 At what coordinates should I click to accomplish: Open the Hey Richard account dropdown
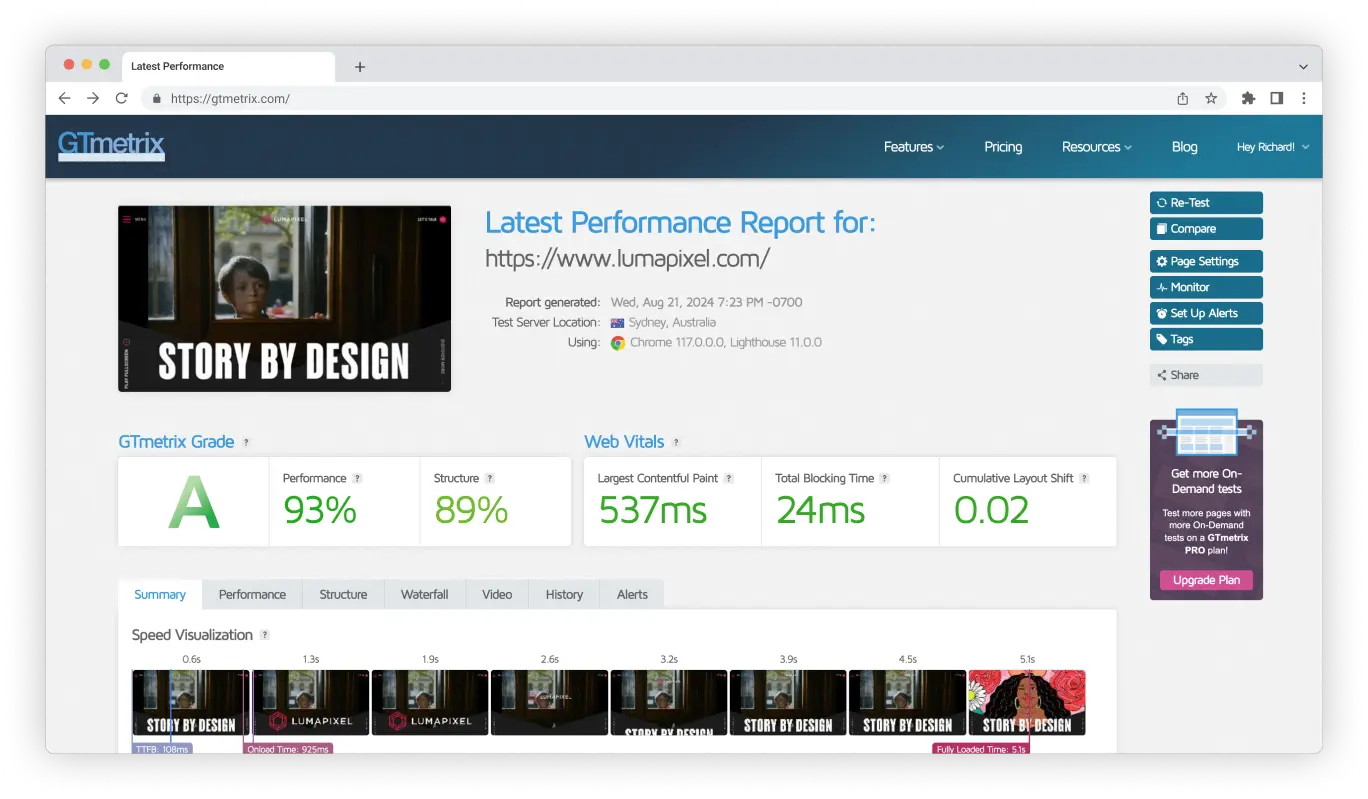(x=1272, y=147)
